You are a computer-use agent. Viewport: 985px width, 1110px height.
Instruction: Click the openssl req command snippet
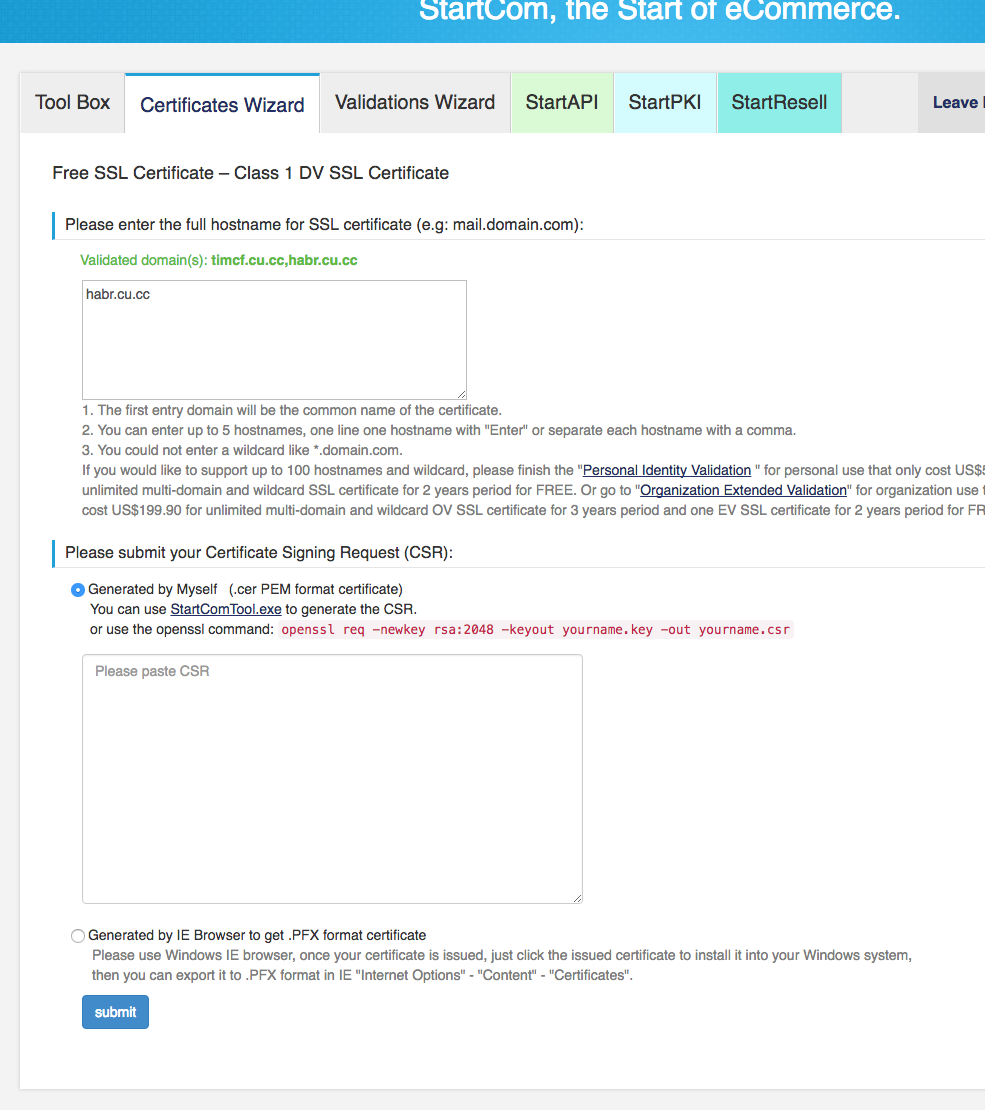pos(536,630)
